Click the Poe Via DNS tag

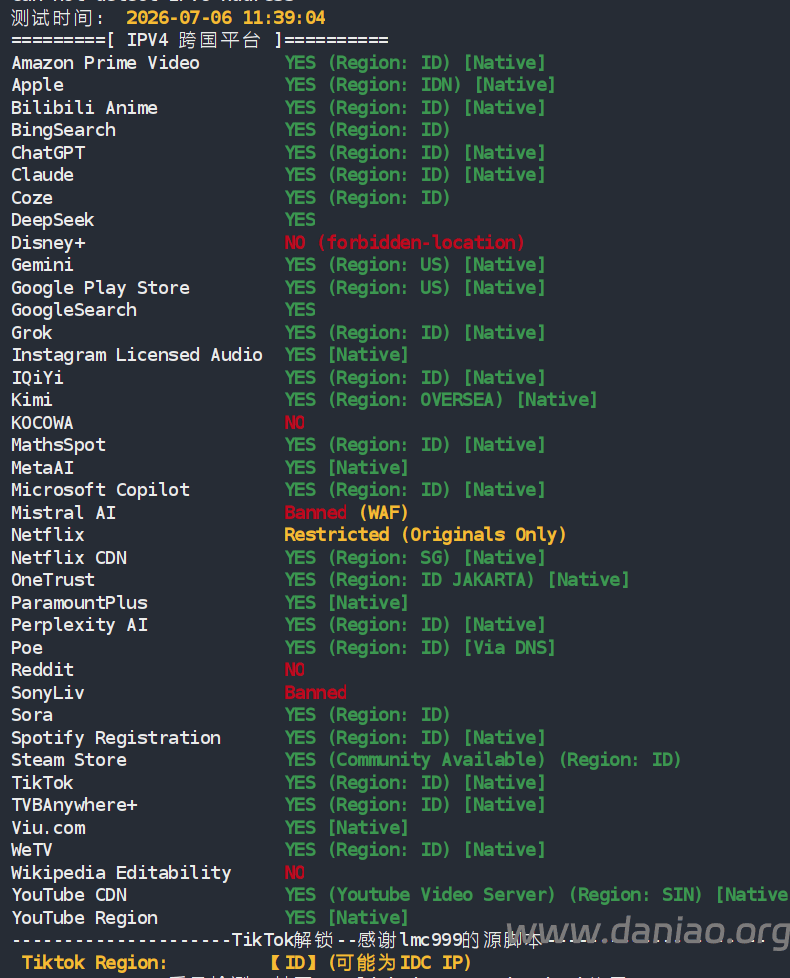[509, 648]
